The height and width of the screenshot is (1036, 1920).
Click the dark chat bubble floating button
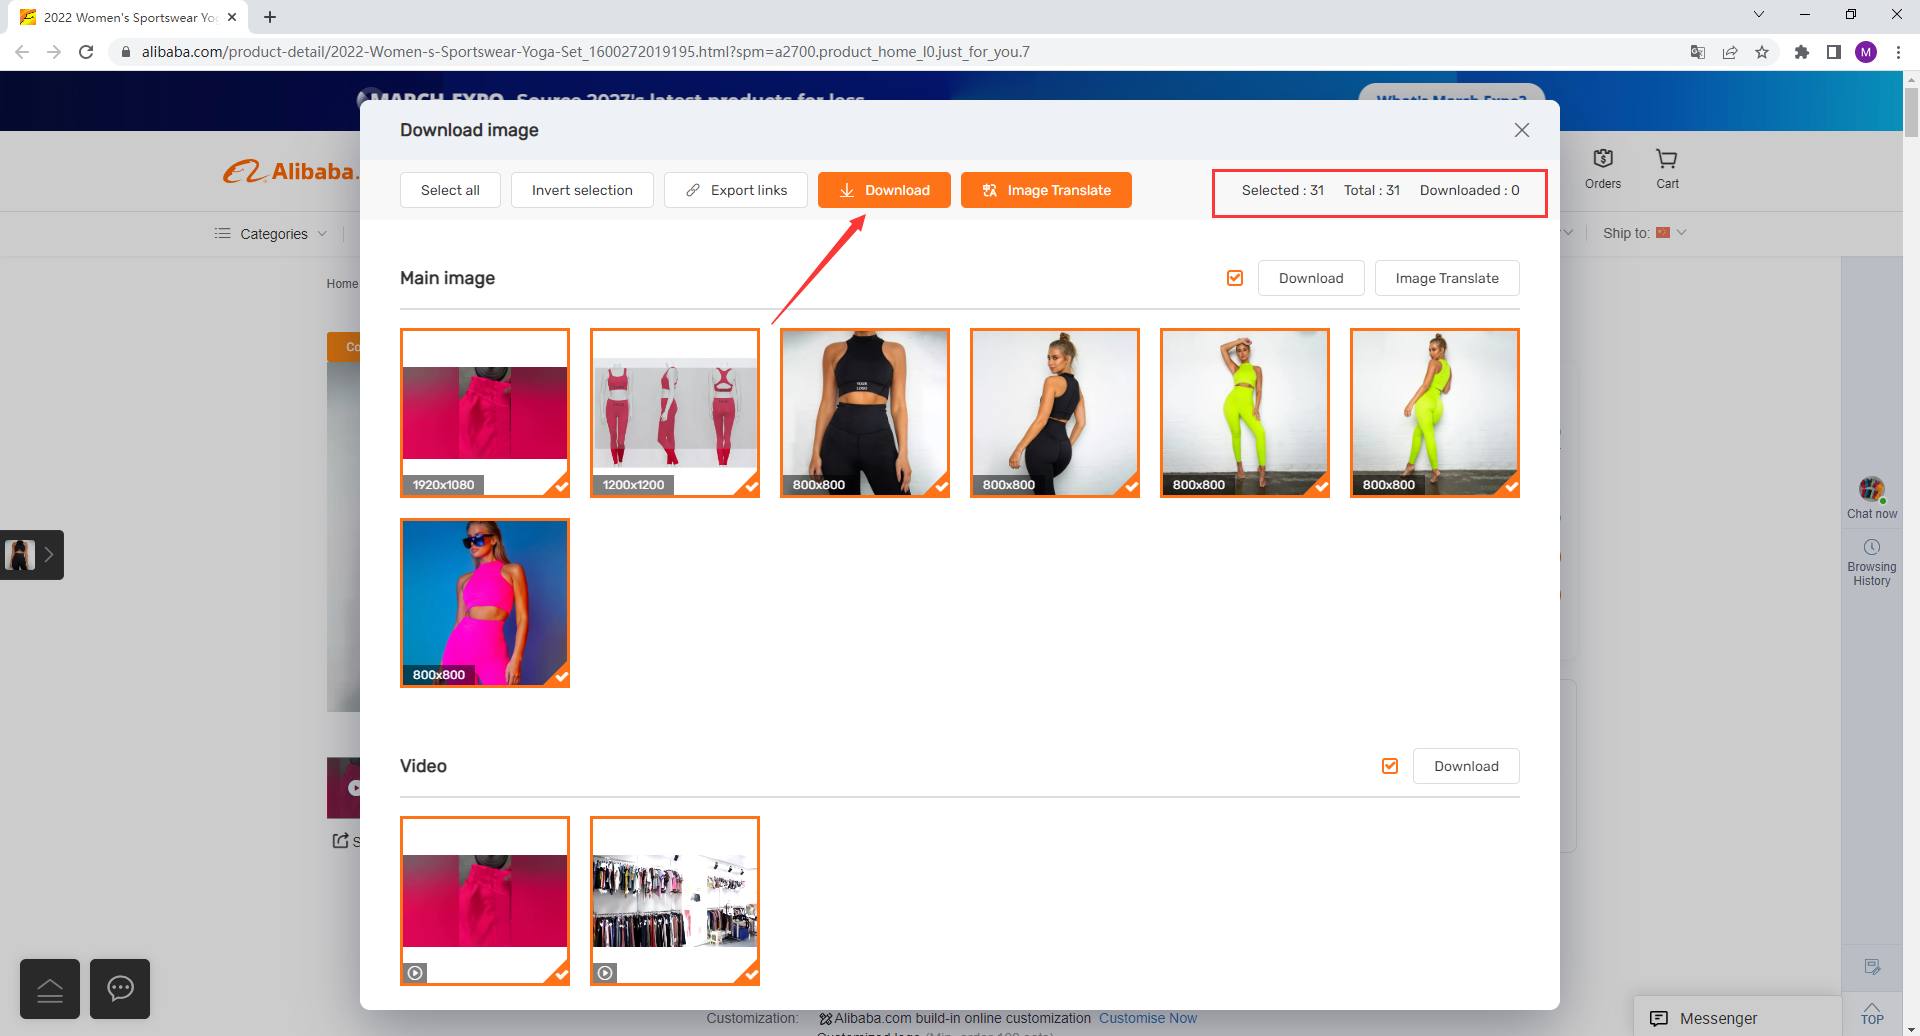coord(120,989)
